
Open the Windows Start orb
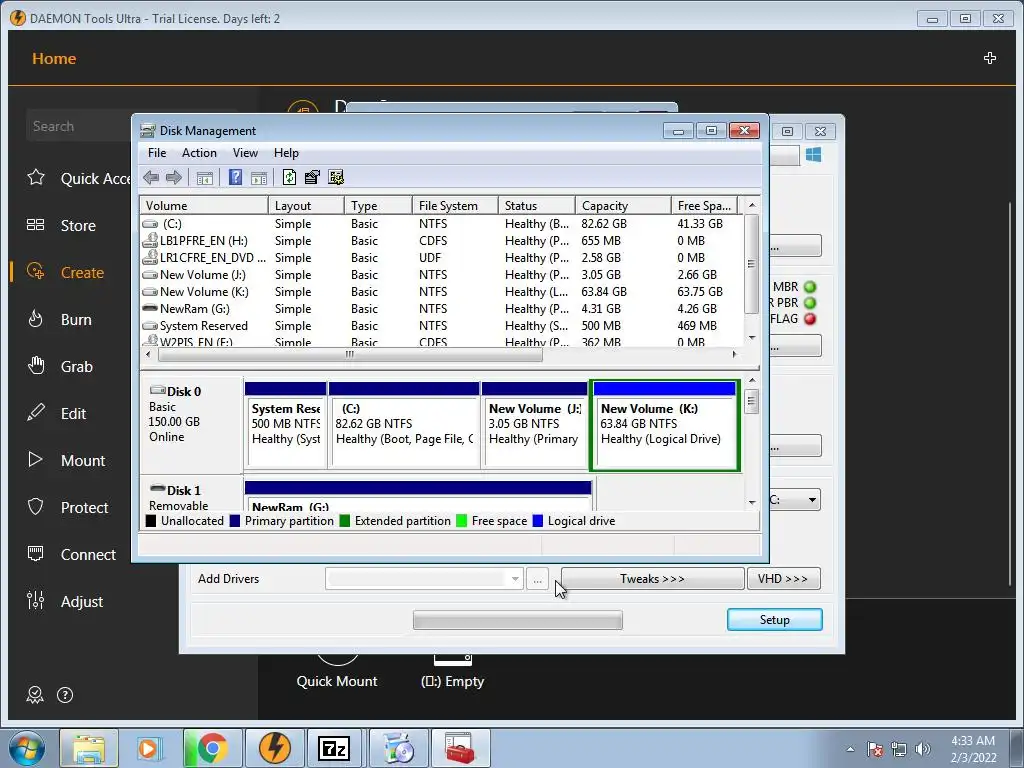click(26, 748)
